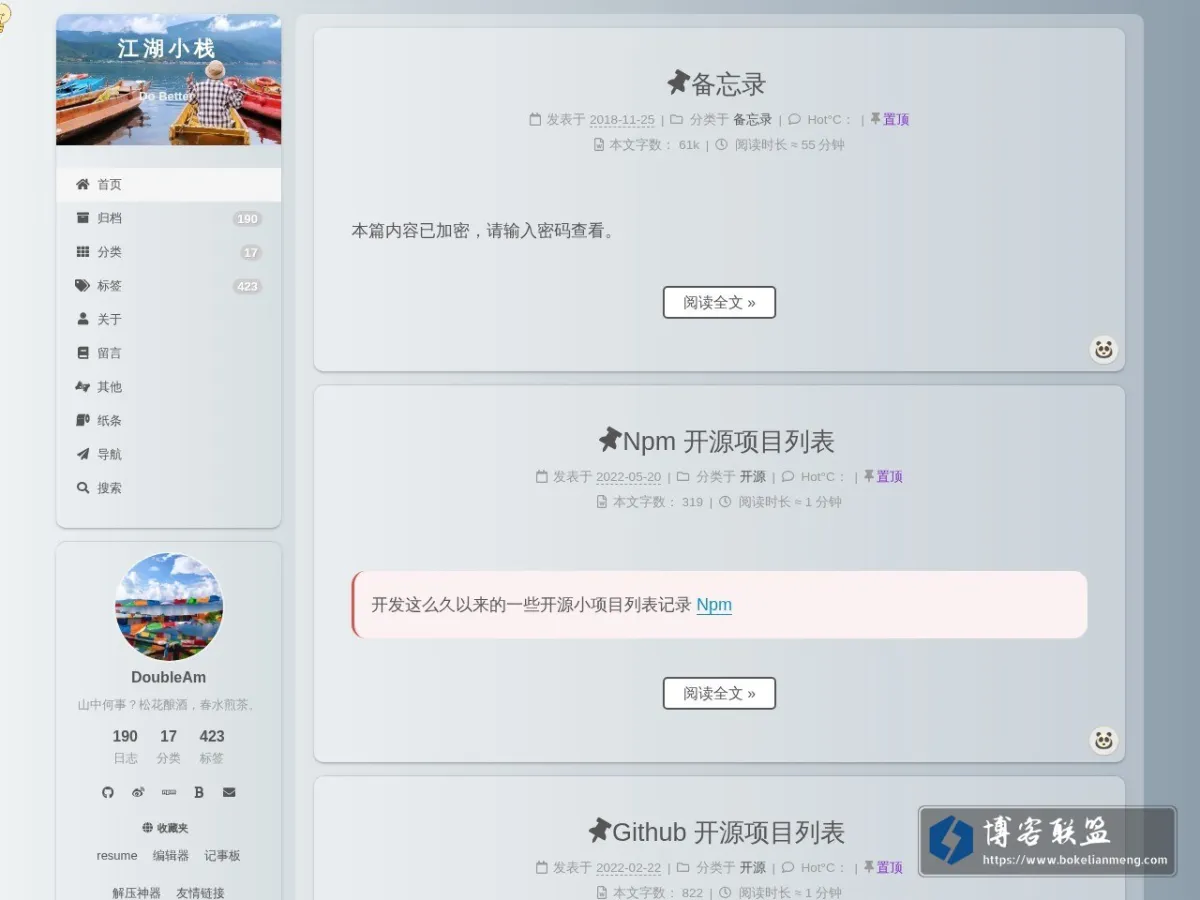Follow the Npm link in the excerpt
Image resolution: width=1200 pixels, height=900 pixels.
point(714,605)
